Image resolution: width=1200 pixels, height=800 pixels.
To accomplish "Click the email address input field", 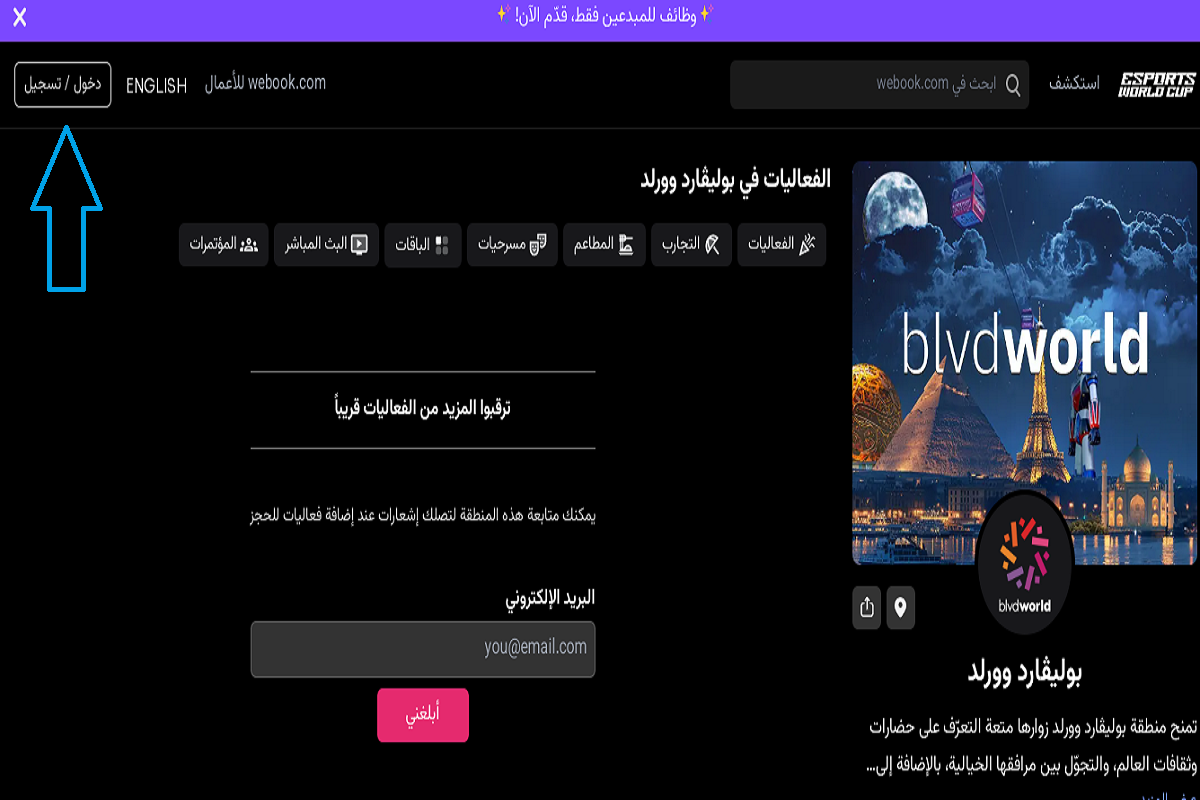I will click(422, 649).
